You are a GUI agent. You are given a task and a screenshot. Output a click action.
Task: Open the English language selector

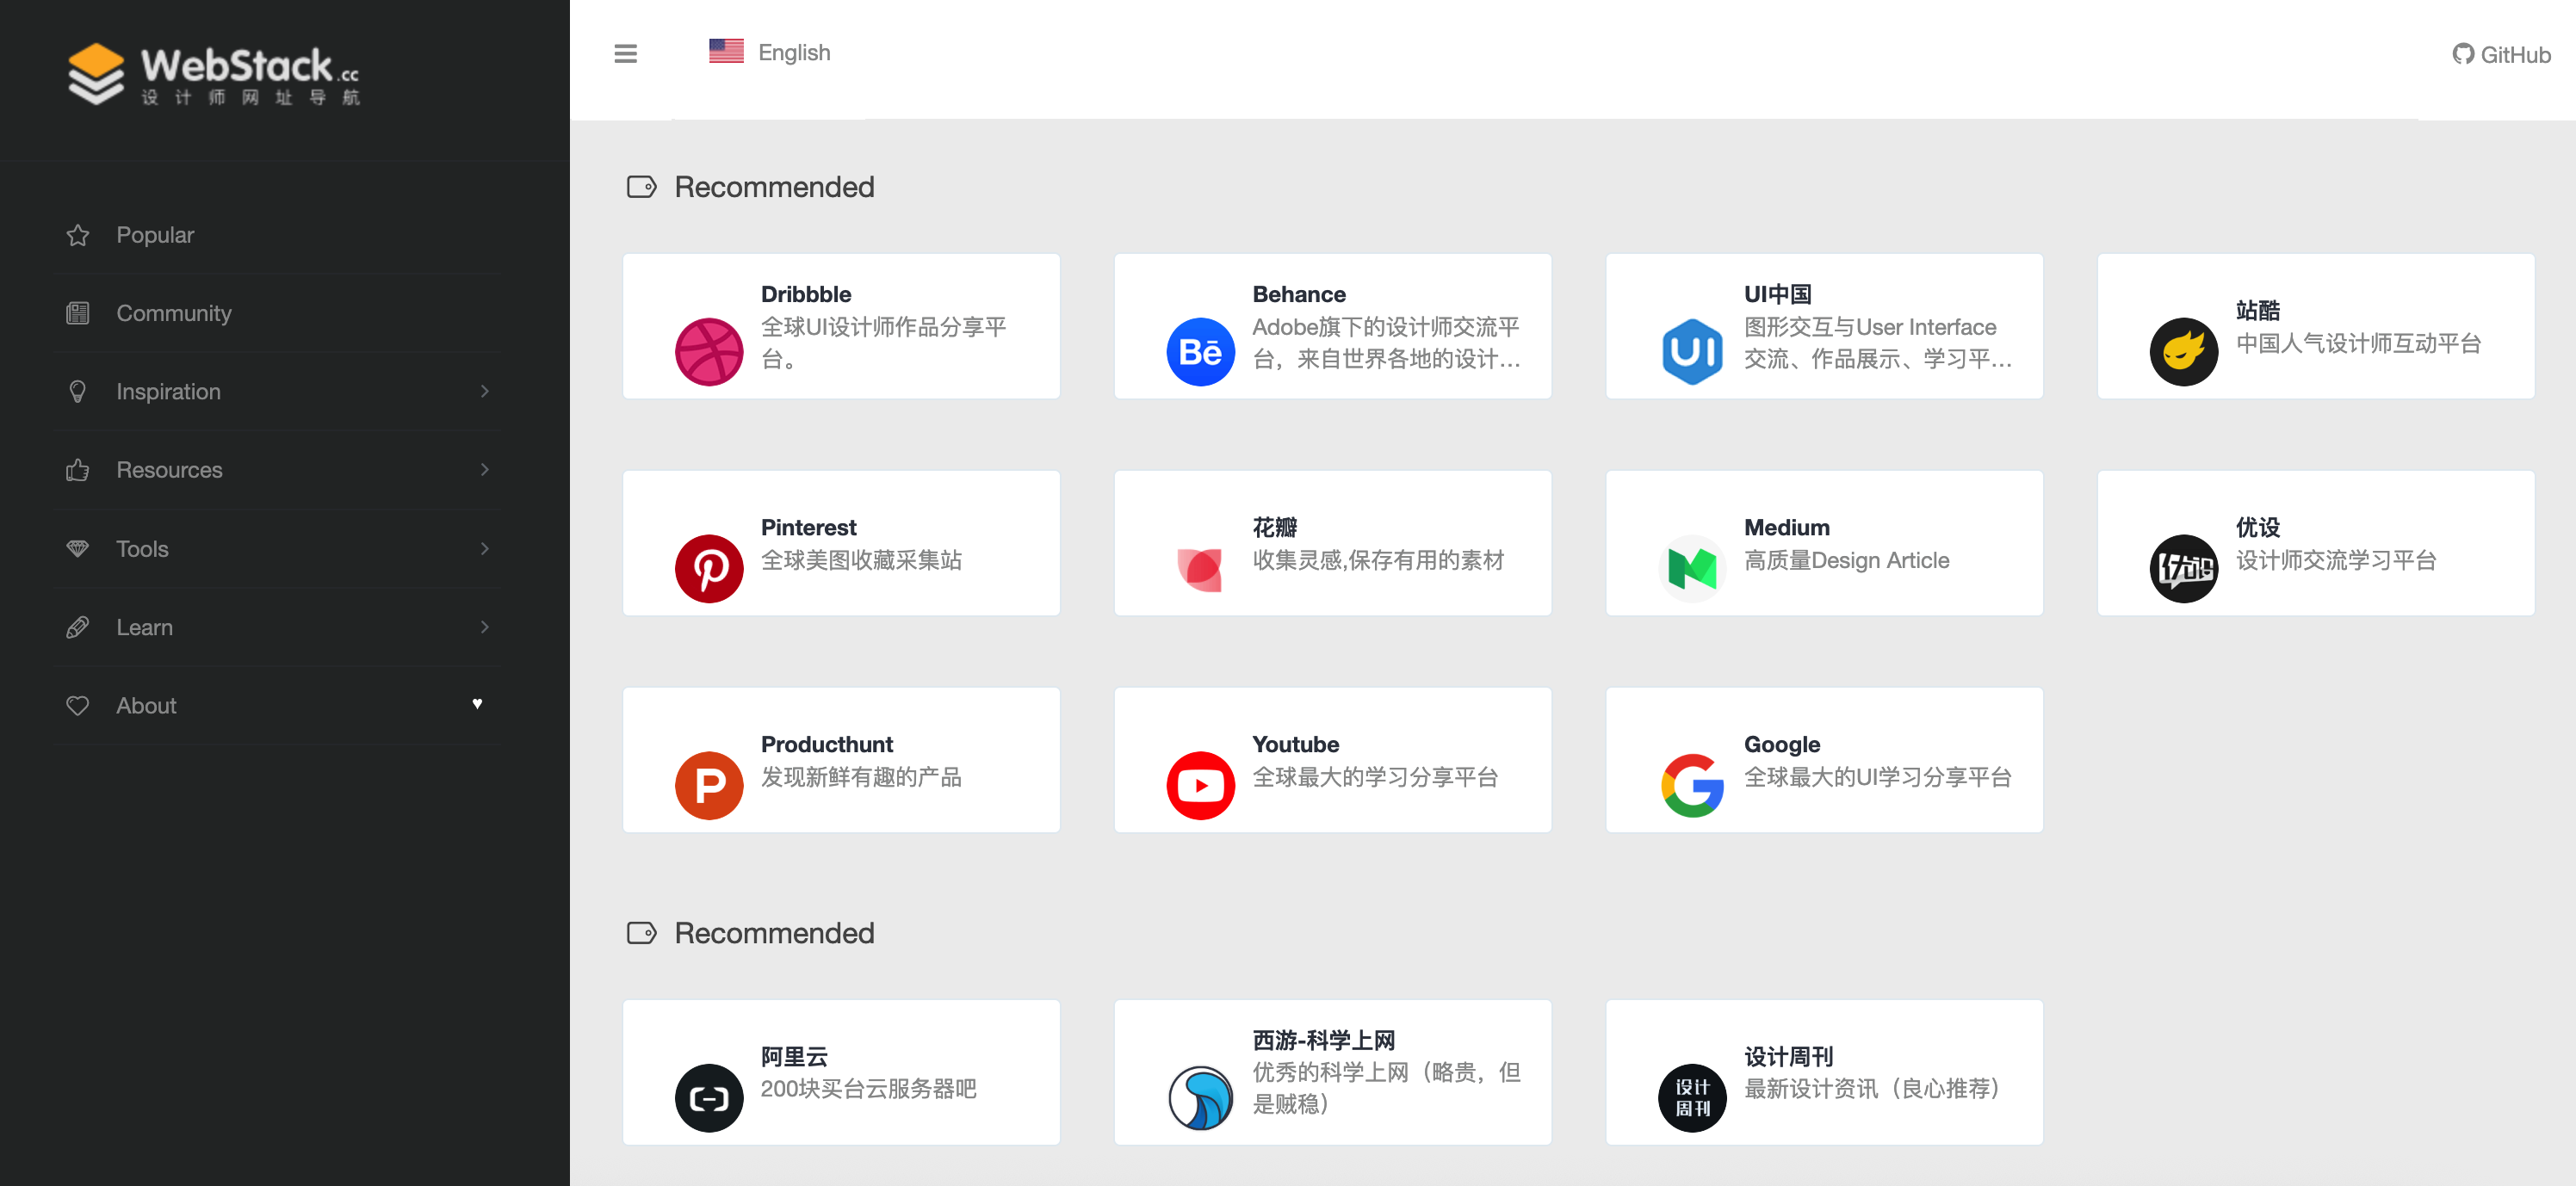(770, 52)
